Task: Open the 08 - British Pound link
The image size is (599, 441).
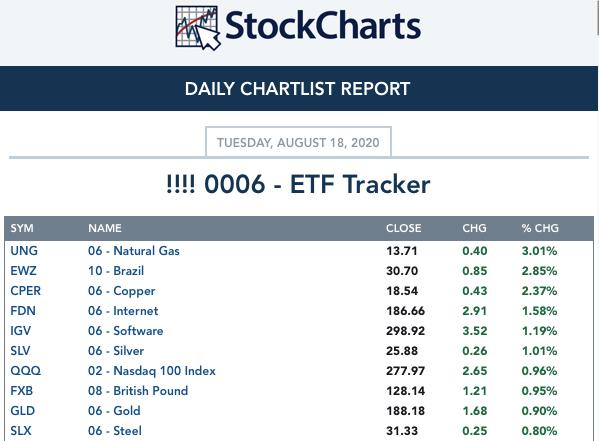Action: tap(138, 391)
